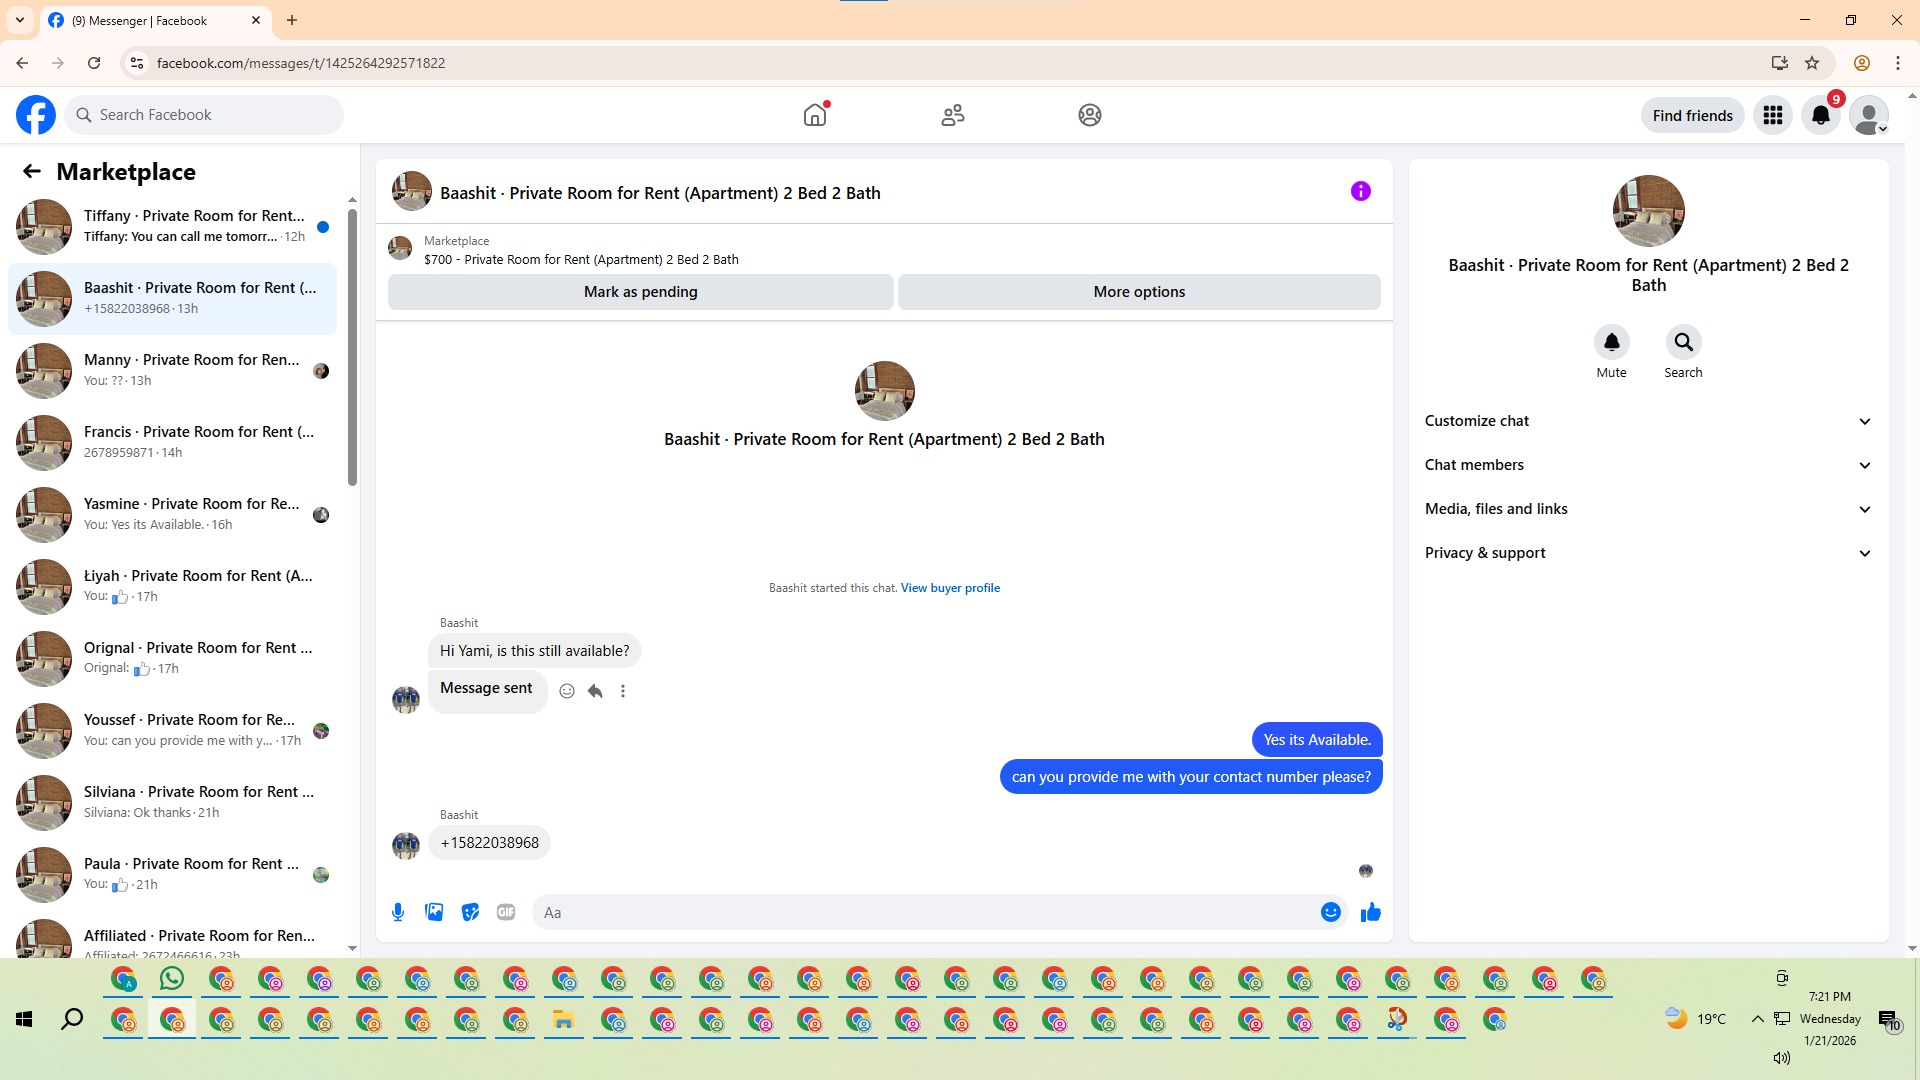Click the purple conversation info icon

click(1361, 191)
